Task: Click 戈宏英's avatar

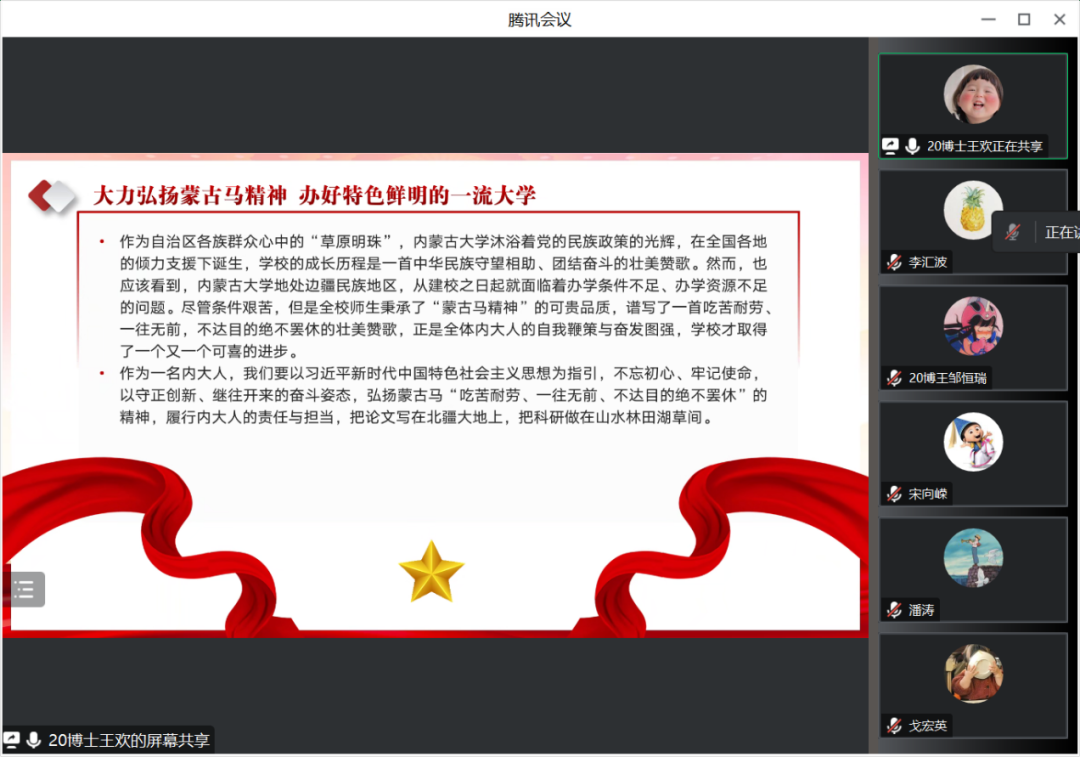Action: tap(973, 674)
